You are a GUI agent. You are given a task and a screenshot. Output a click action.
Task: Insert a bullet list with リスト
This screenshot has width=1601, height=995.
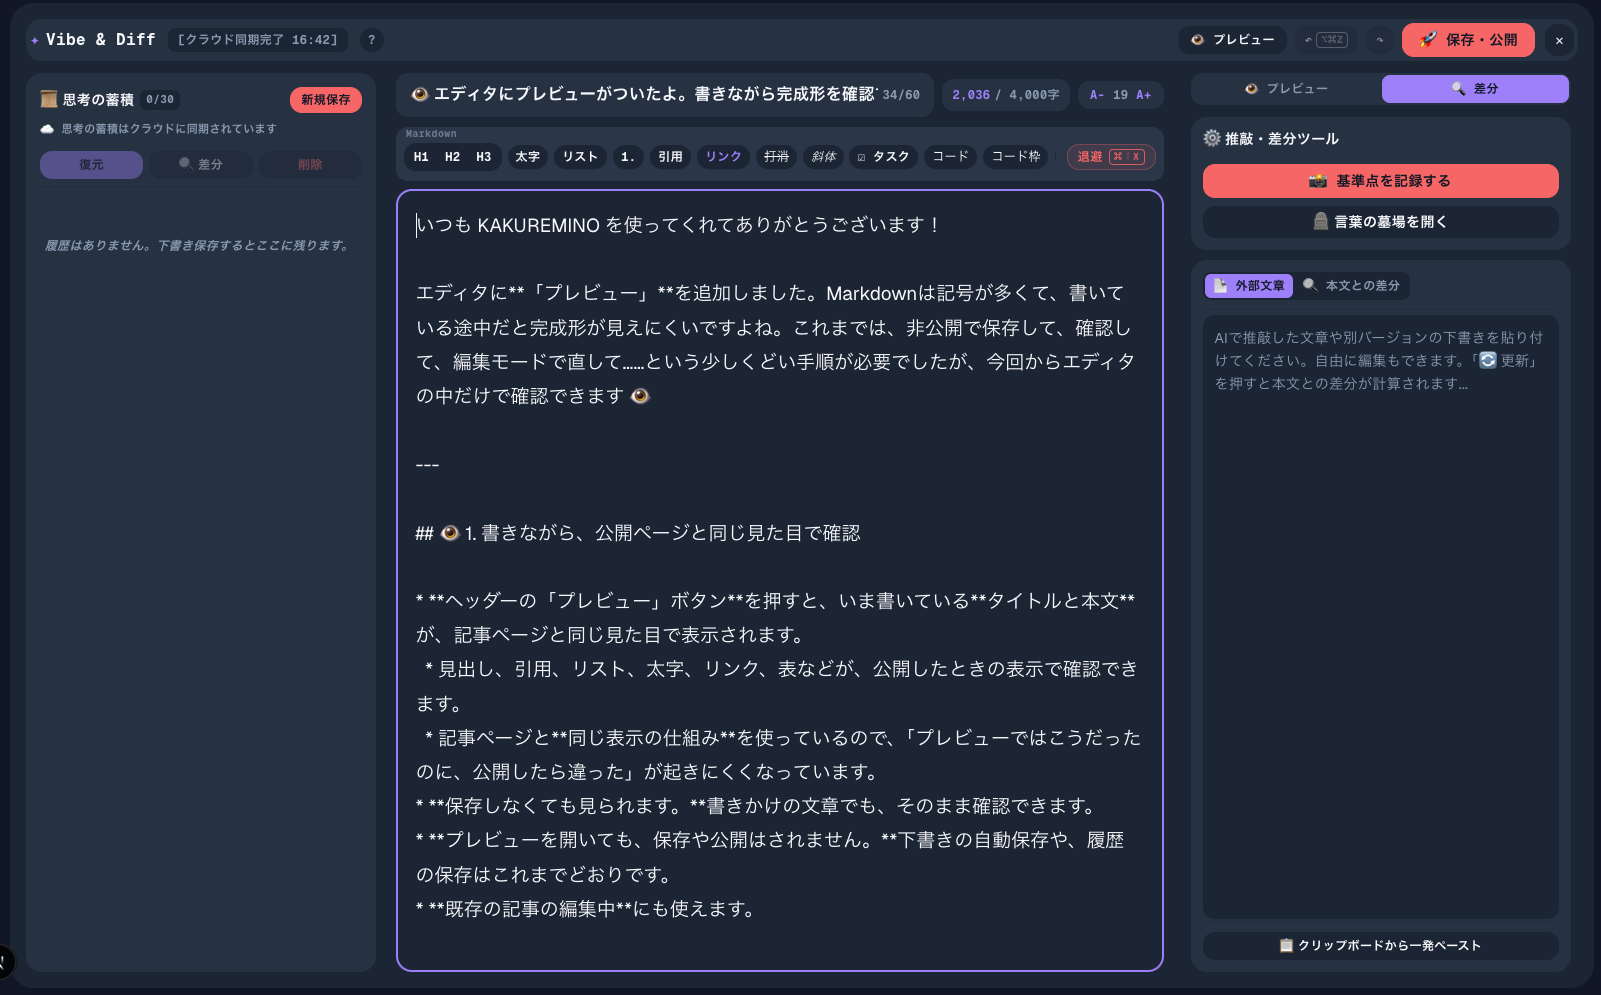pyautogui.click(x=580, y=157)
